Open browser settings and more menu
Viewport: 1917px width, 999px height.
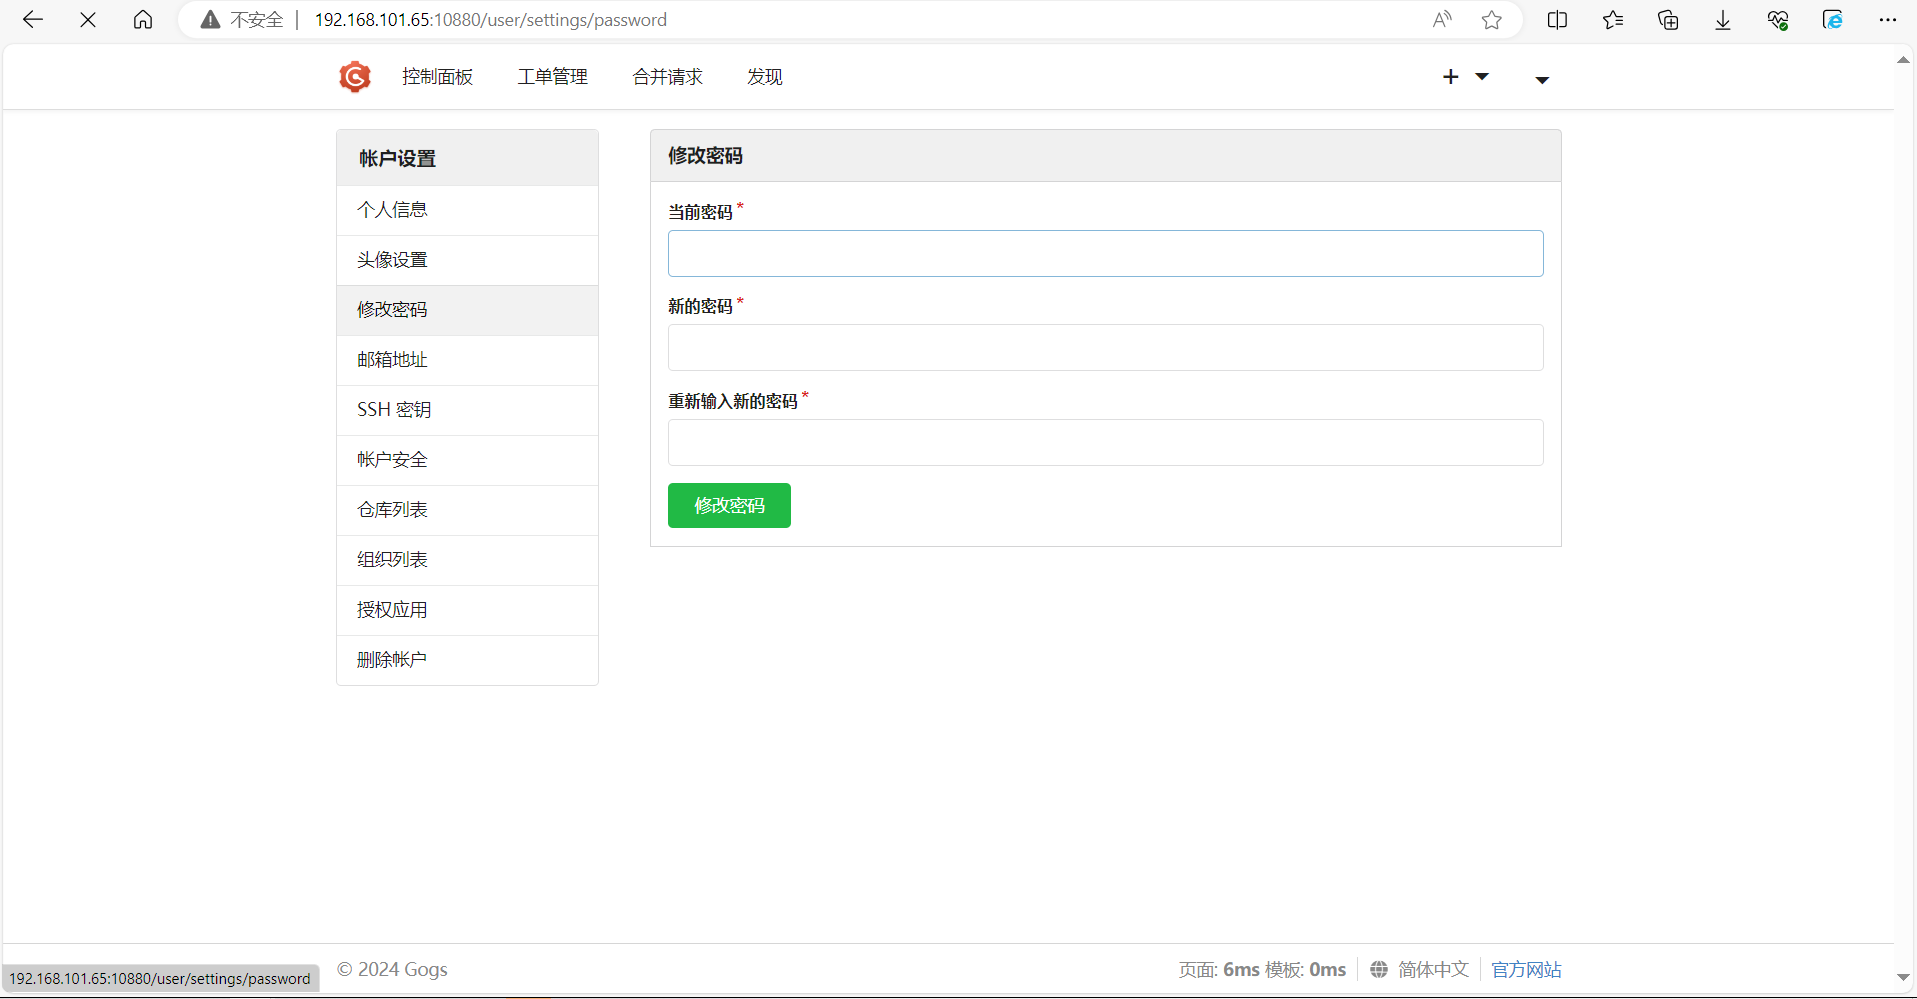[x=1888, y=20]
